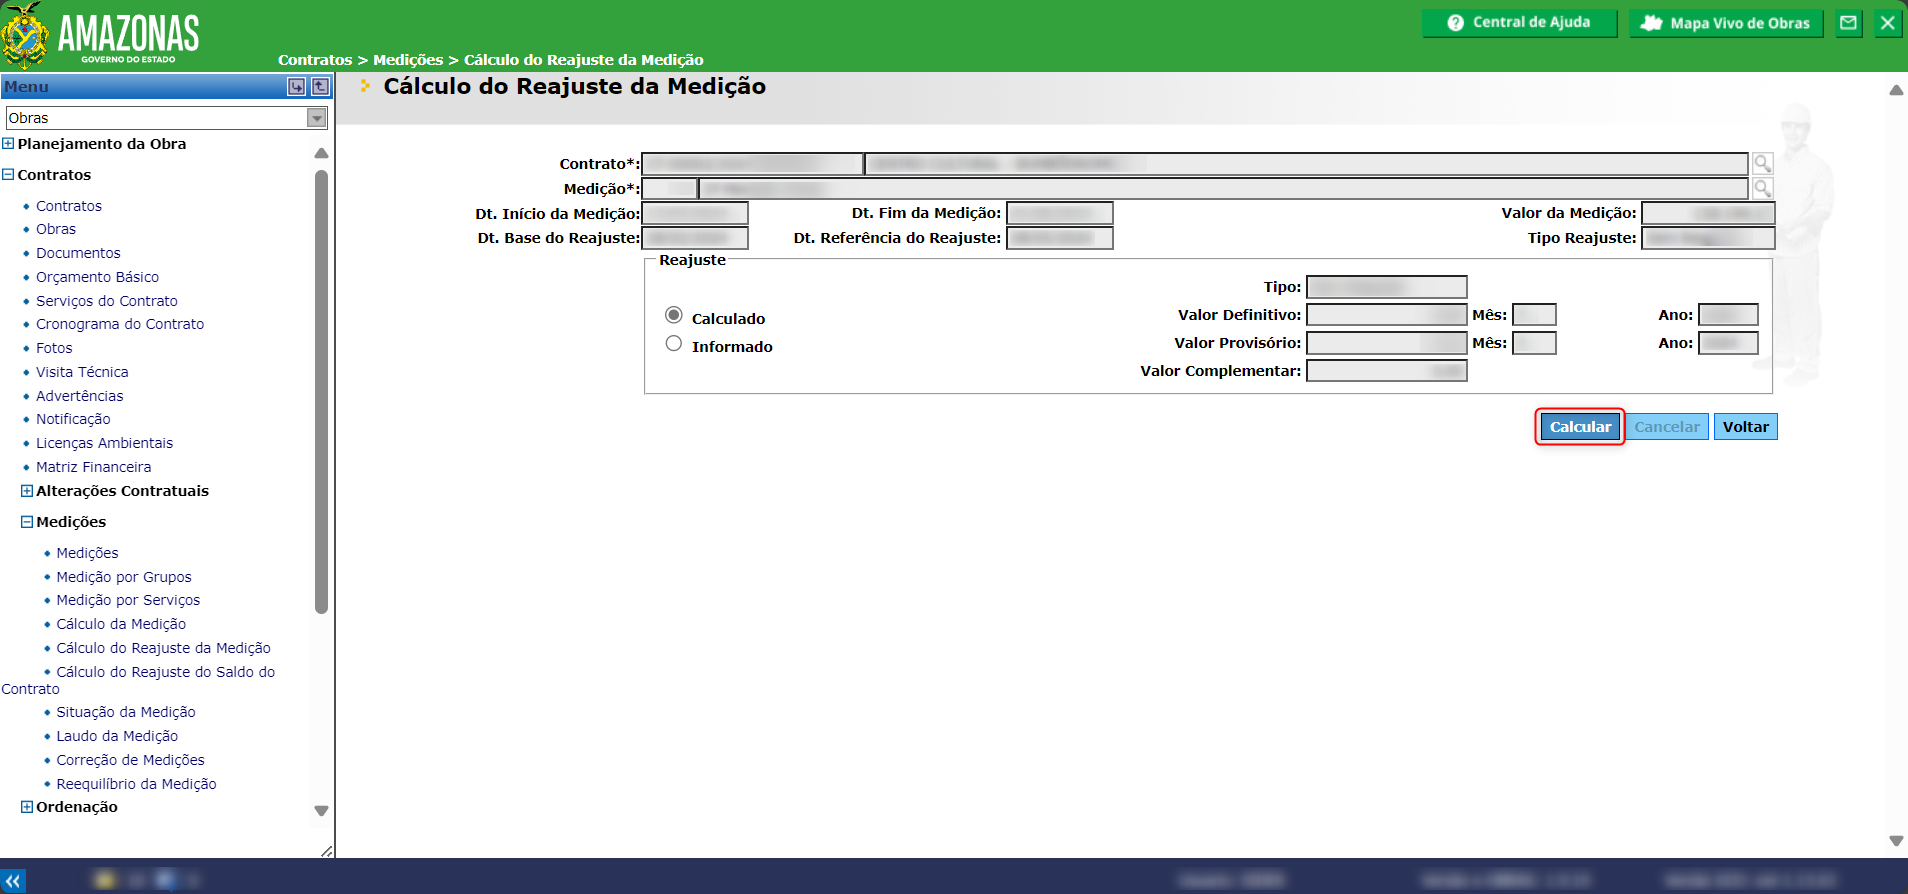Open Mapa Vivo de Obras

pos(1726,23)
